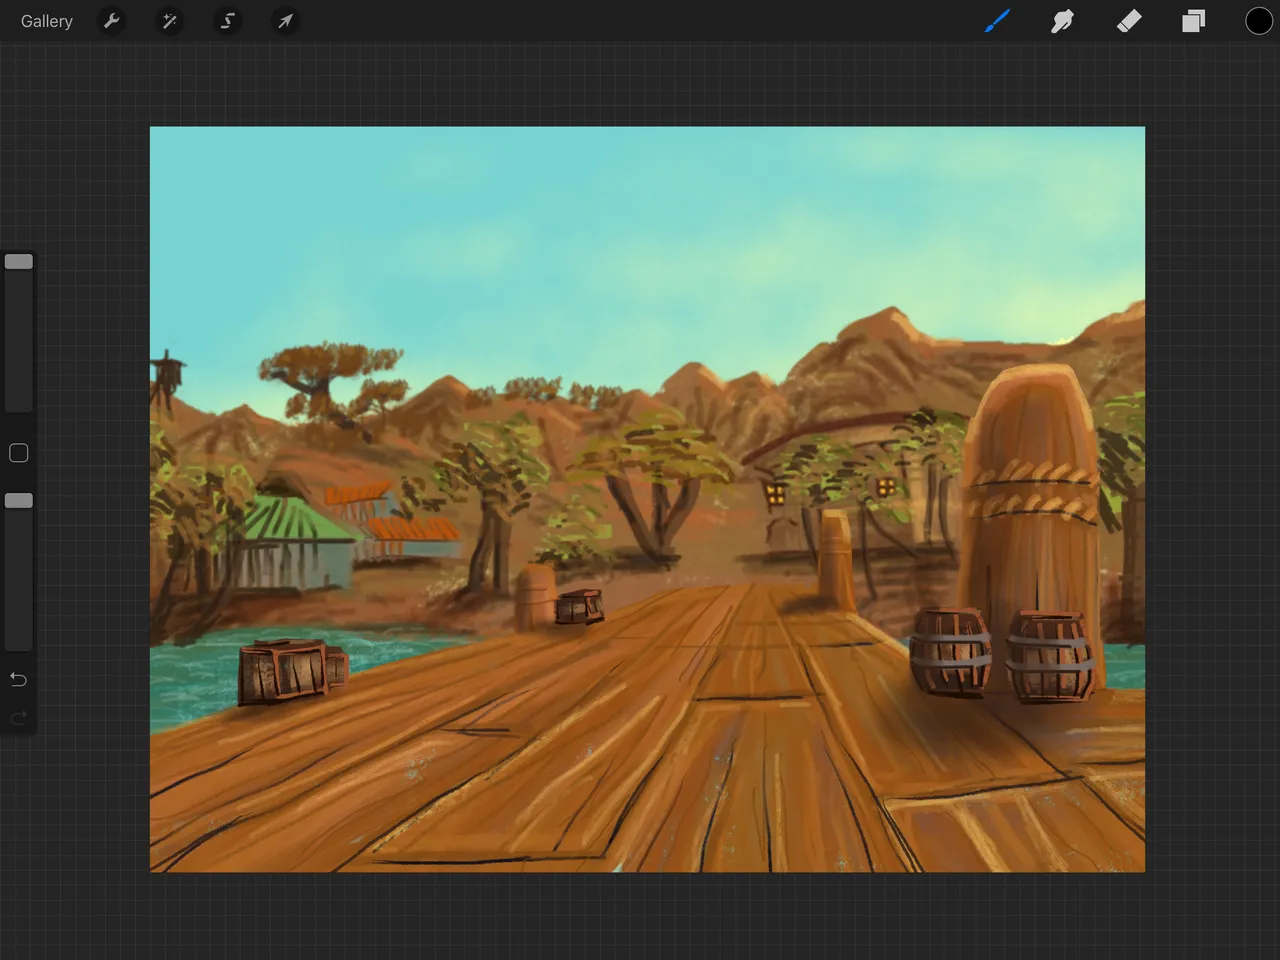This screenshot has width=1280, height=960.
Task: Select the Smudge finger tool
Action: point(1062,21)
